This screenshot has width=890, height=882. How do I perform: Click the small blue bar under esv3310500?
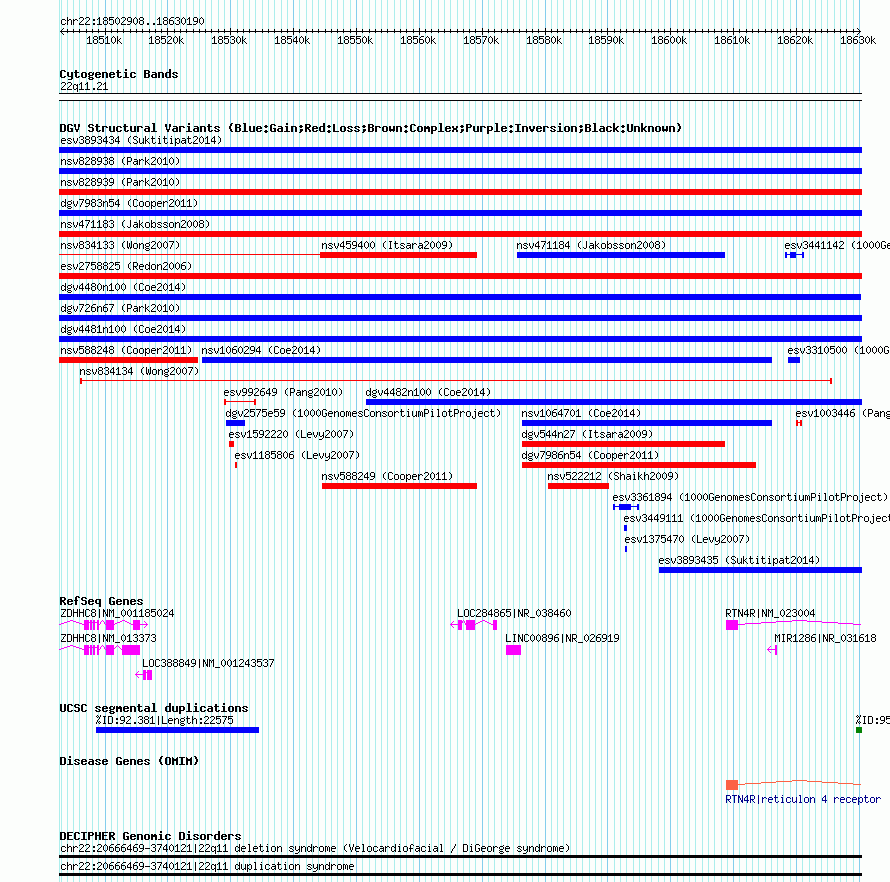point(794,360)
